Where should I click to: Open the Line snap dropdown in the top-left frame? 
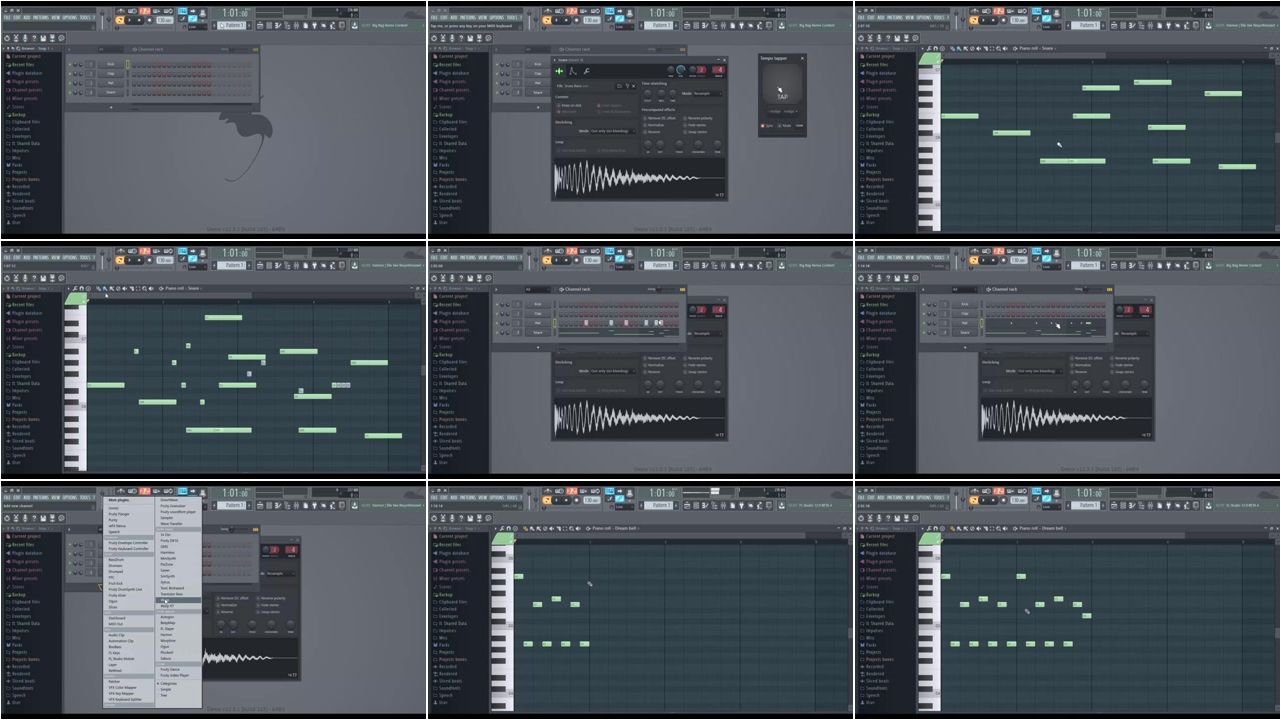coord(197,27)
